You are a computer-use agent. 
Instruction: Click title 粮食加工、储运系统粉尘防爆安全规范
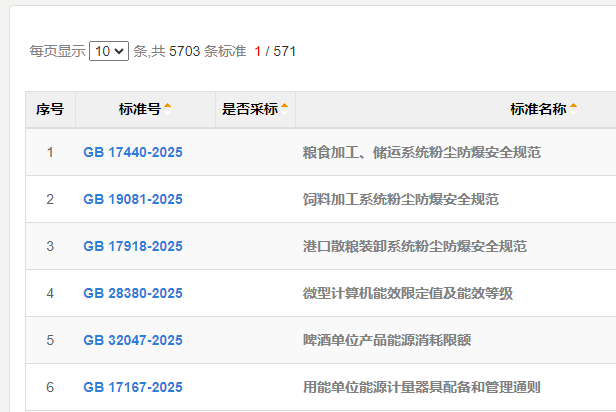point(421,153)
